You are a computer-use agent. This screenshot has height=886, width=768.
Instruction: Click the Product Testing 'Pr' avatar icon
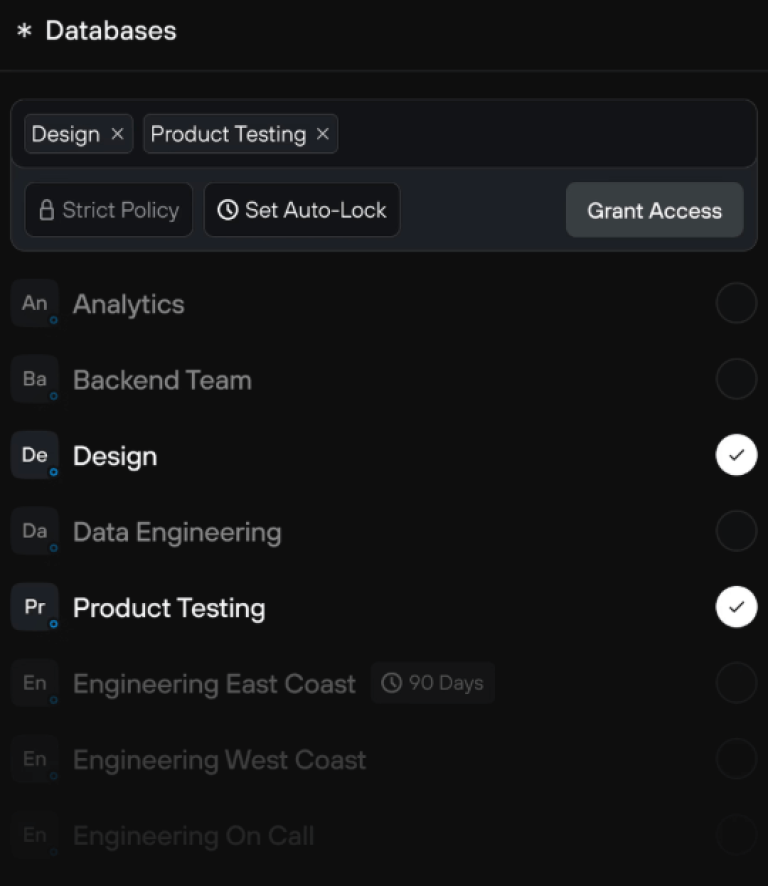(x=35, y=608)
